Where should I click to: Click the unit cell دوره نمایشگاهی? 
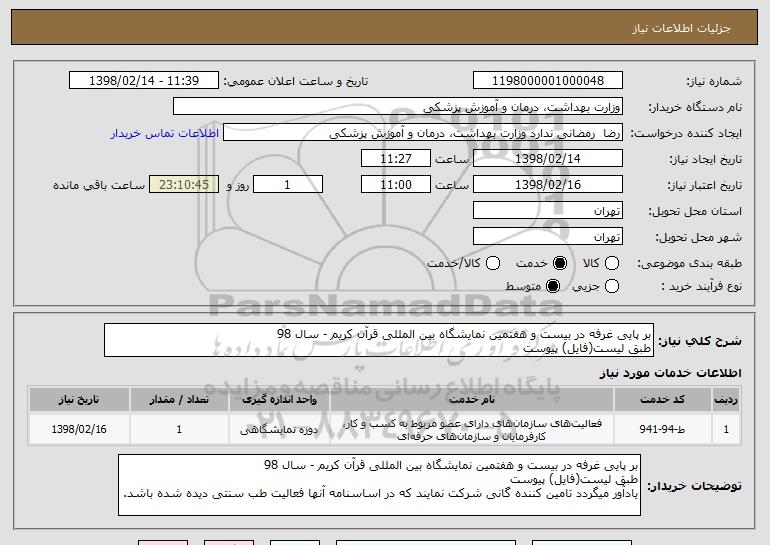coord(279,430)
